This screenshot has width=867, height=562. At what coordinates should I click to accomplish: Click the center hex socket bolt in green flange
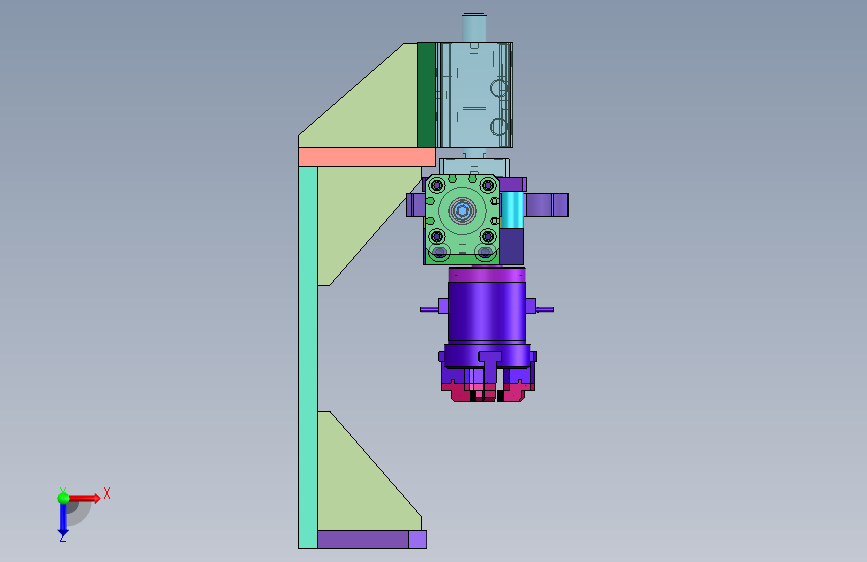click(x=462, y=210)
